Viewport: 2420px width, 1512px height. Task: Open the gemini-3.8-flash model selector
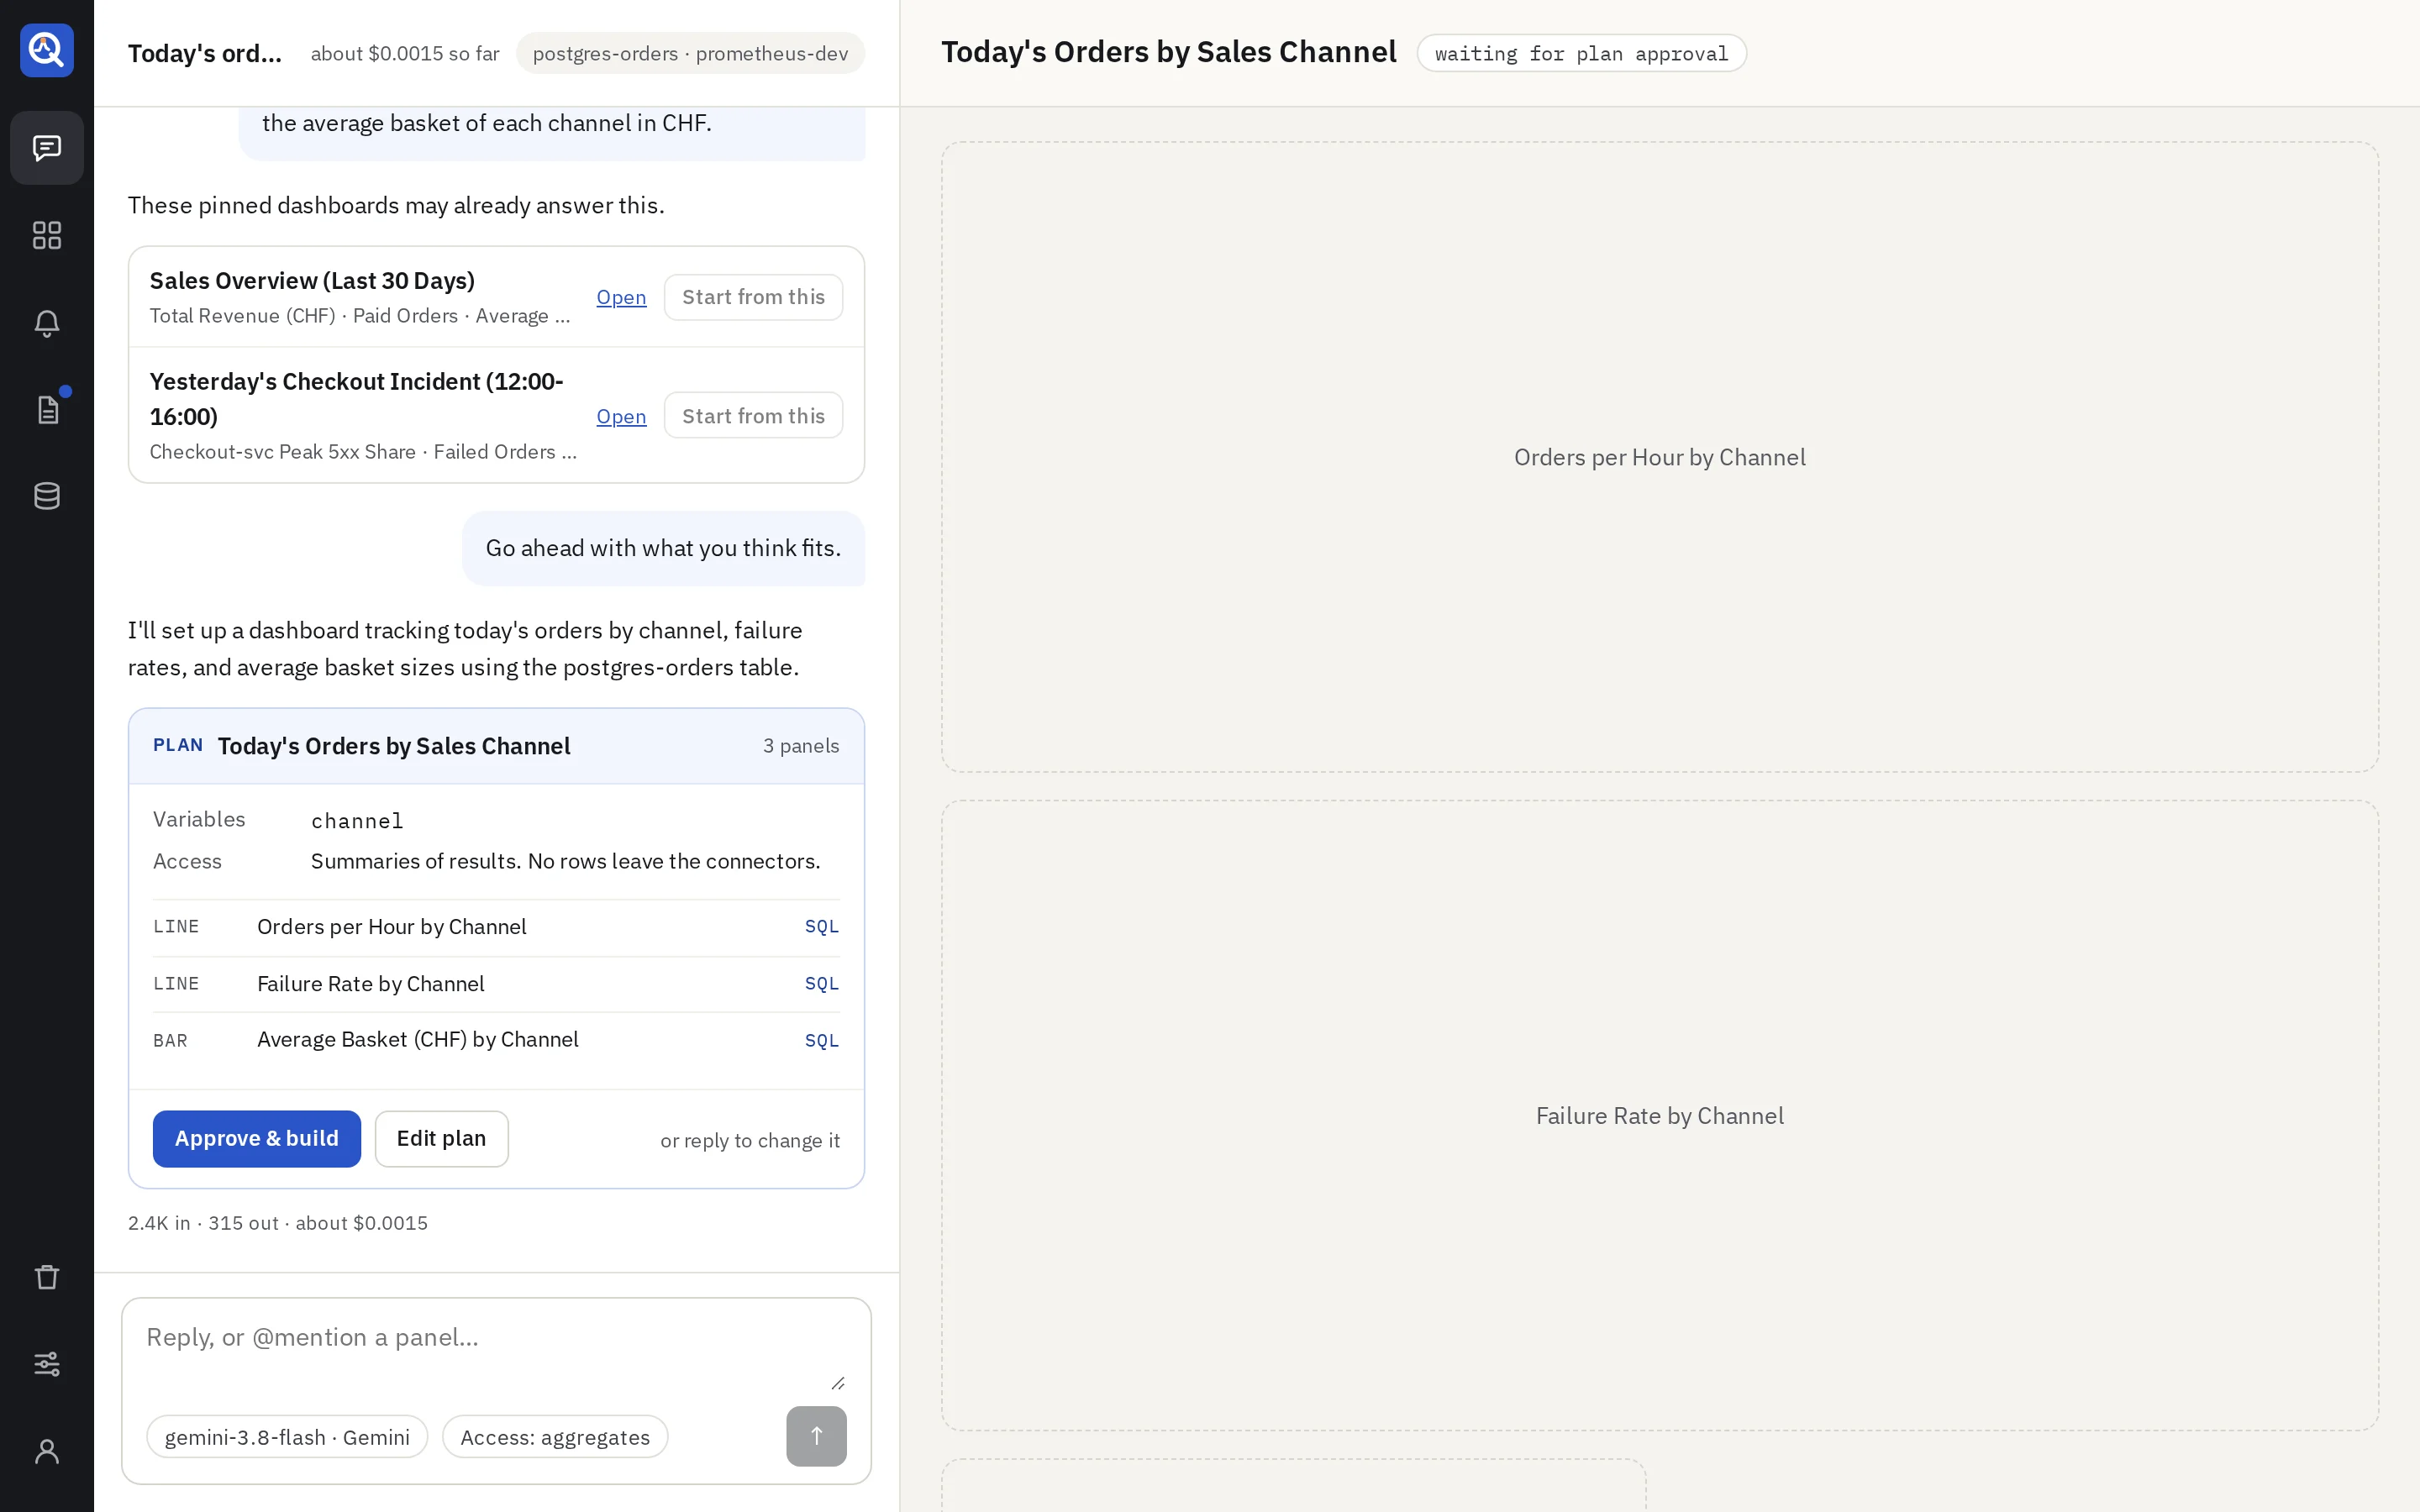tap(287, 1437)
